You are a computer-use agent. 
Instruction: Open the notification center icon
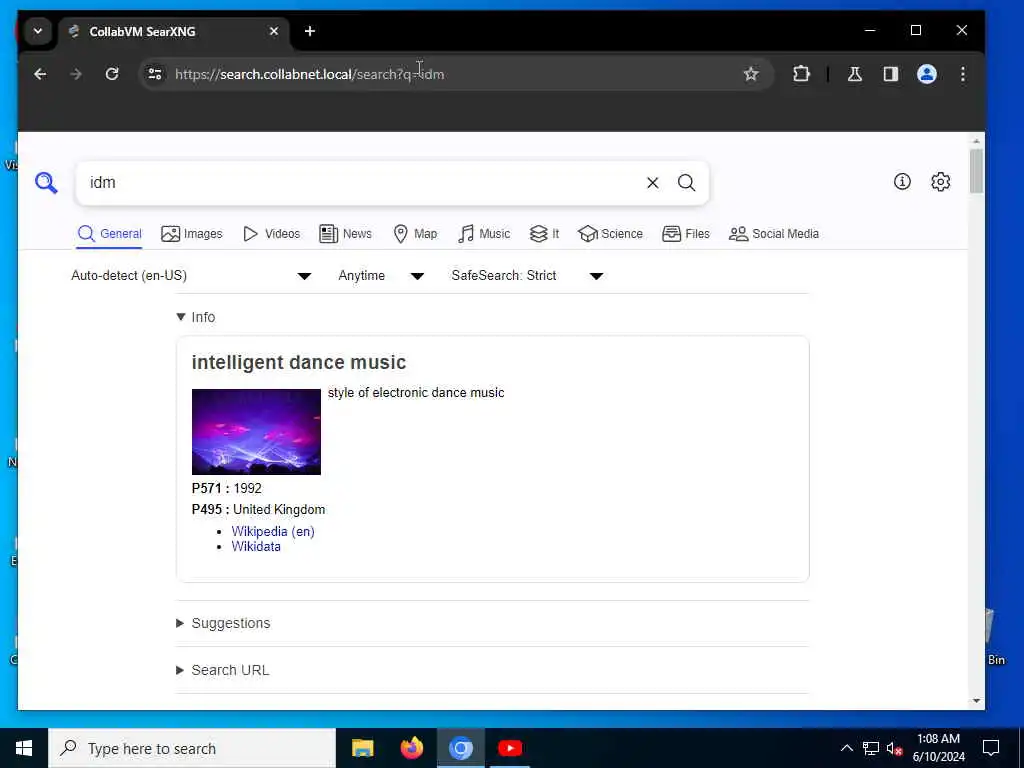click(991, 748)
